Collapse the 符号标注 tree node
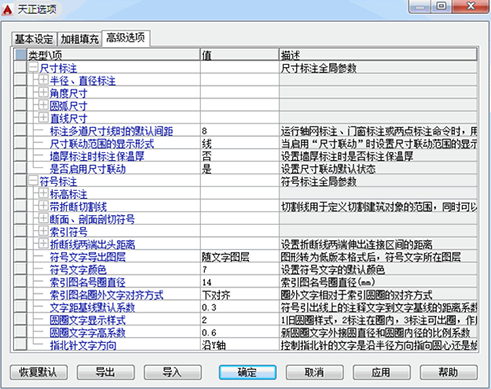491x389 pixels. (33, 181)
